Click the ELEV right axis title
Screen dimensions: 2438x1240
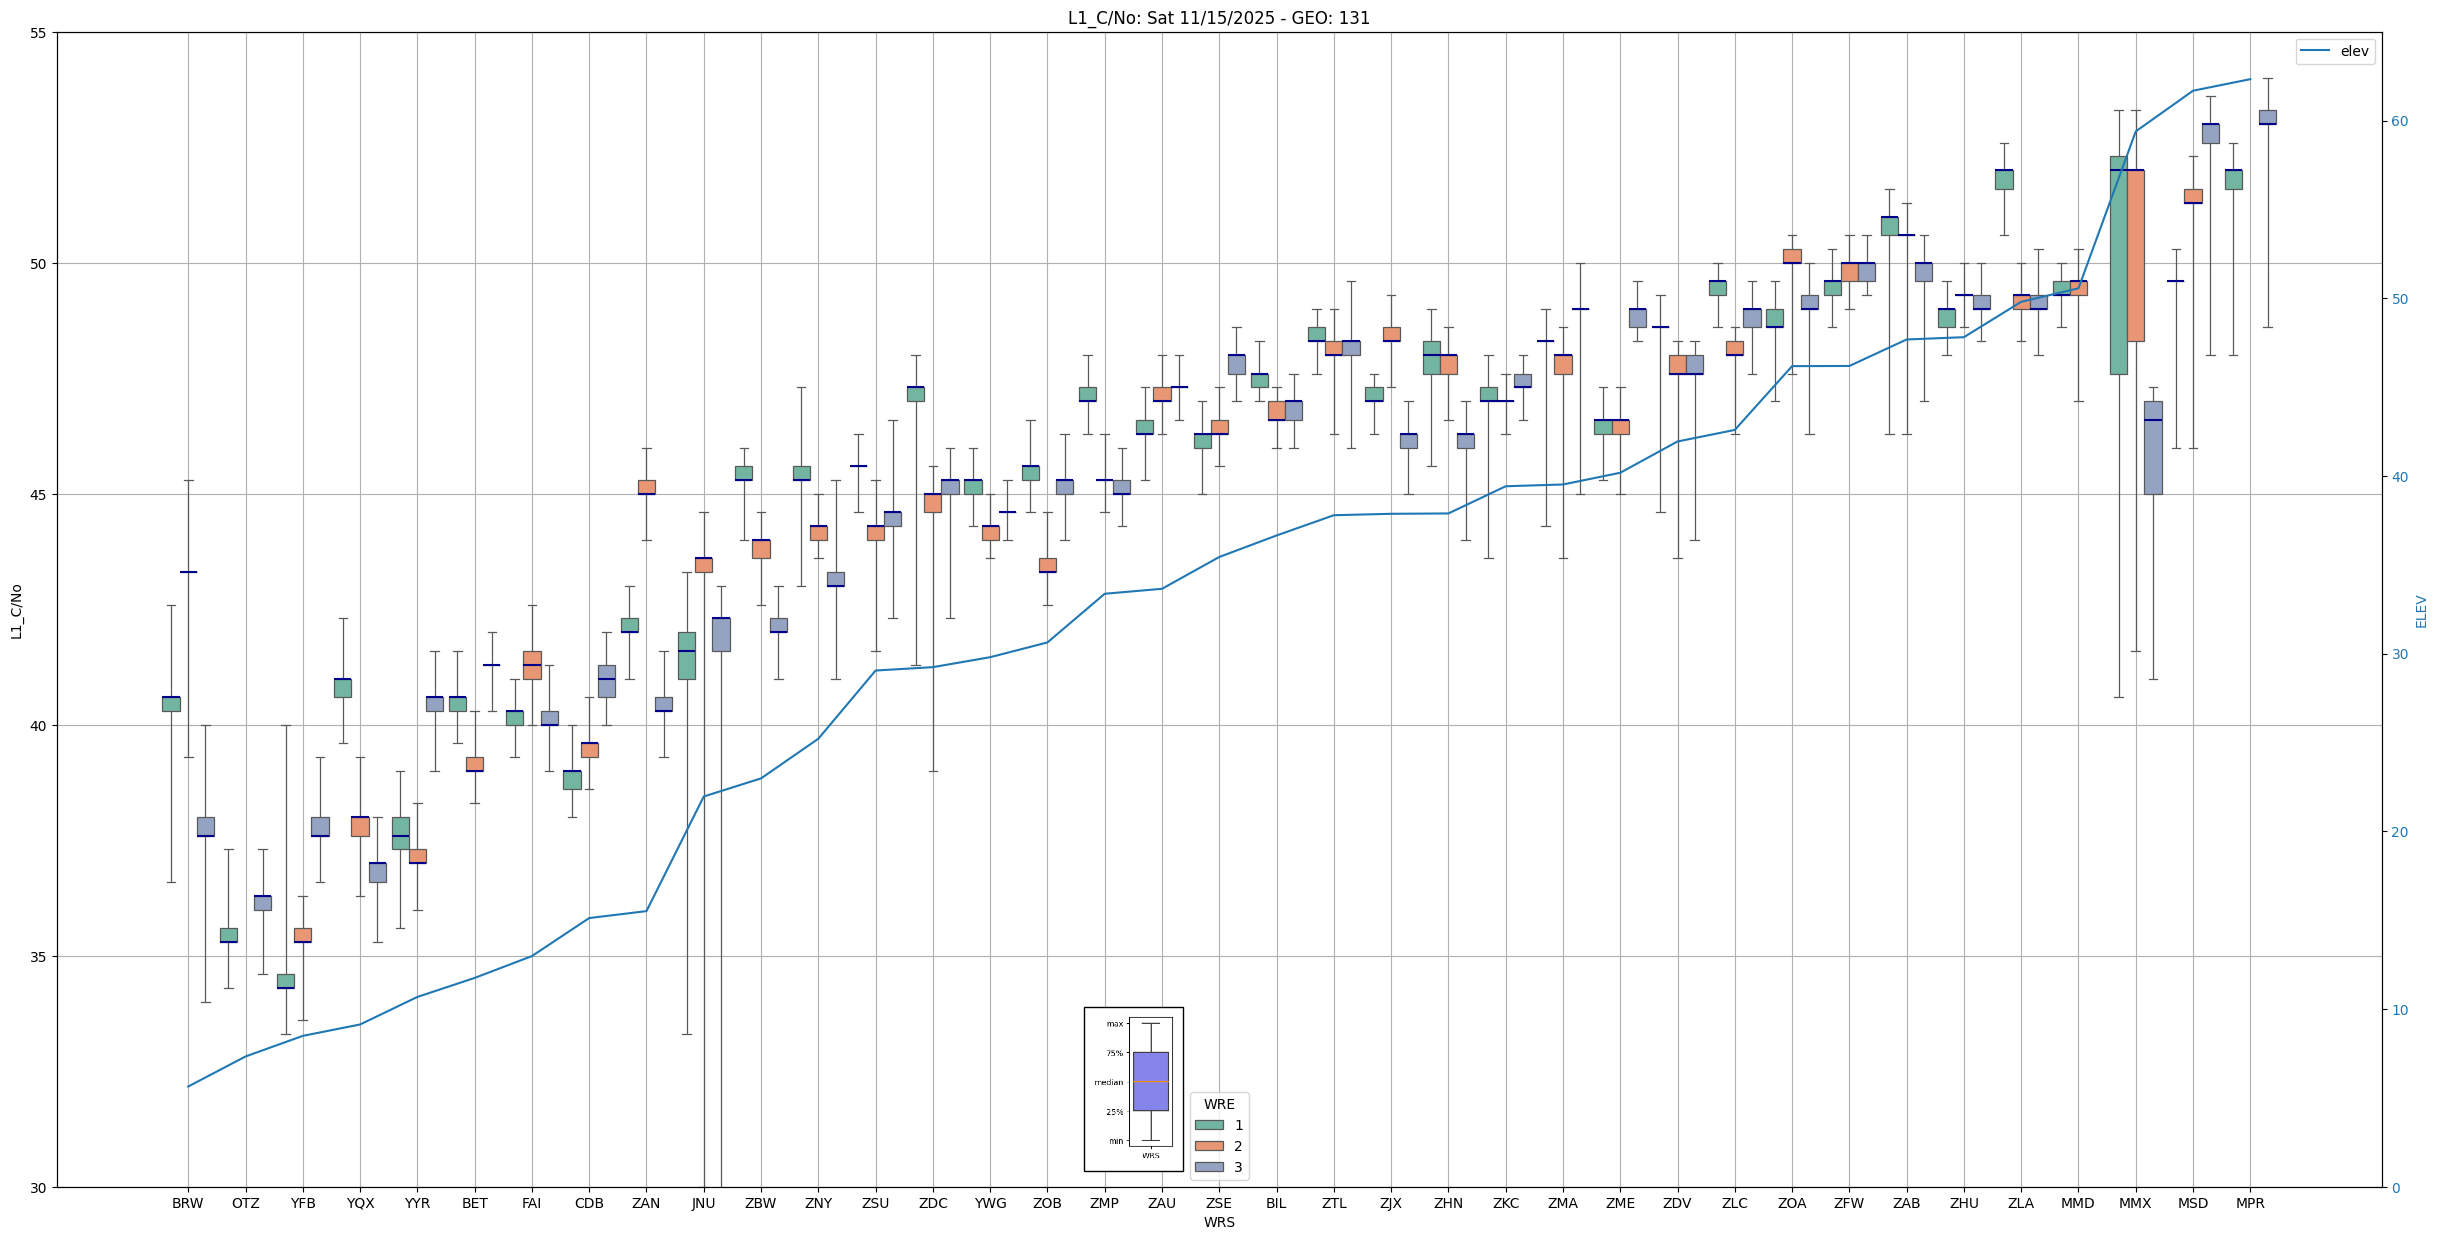[2421, 611]
